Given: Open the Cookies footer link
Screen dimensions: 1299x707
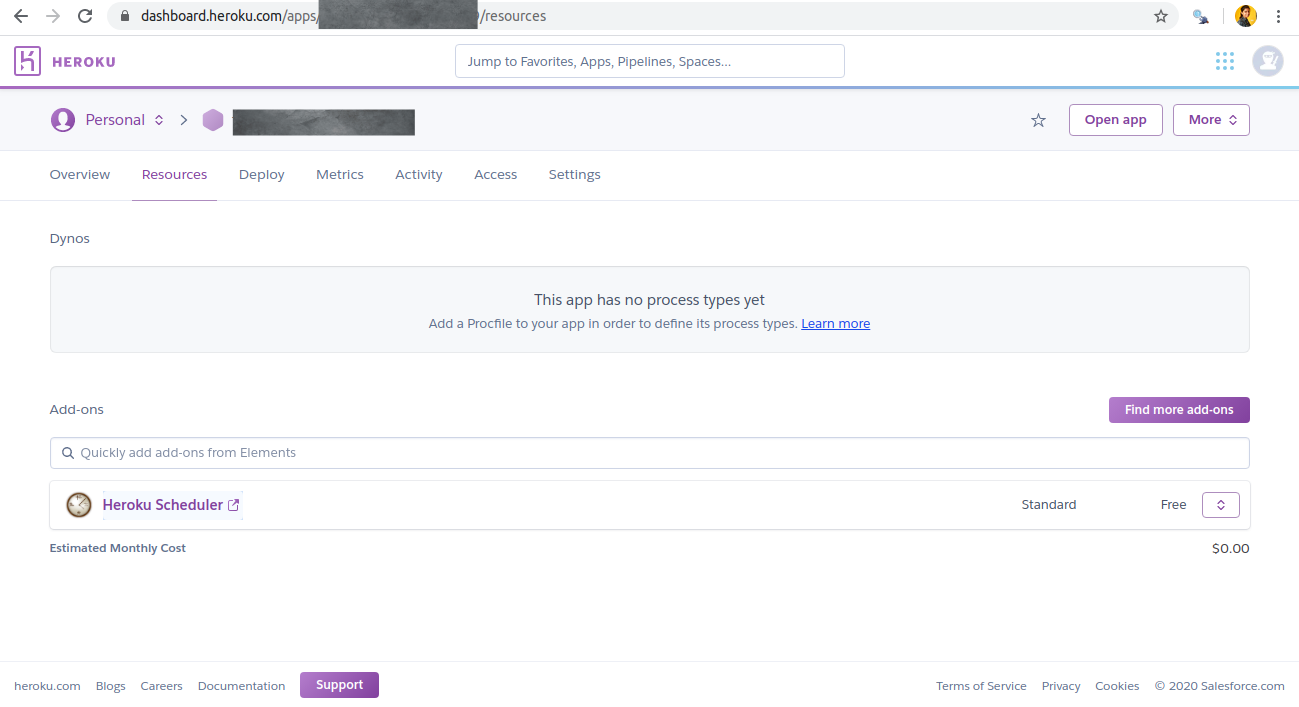Looking at the screenshot, I should coord(1117,686).
